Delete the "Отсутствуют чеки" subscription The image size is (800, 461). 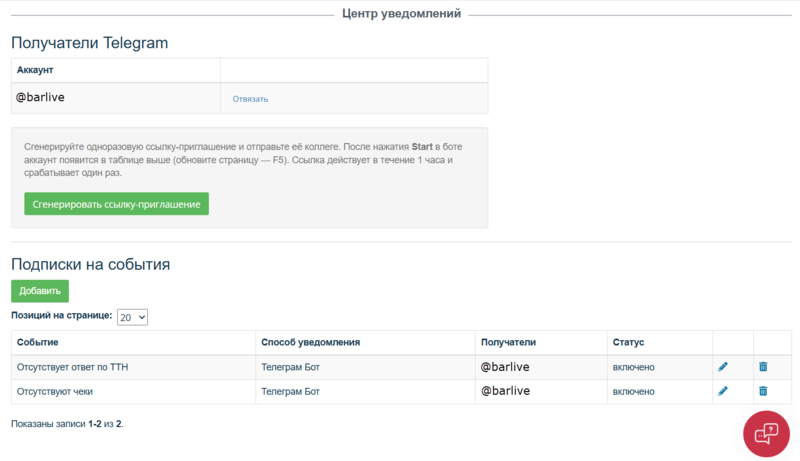point(763,391)
